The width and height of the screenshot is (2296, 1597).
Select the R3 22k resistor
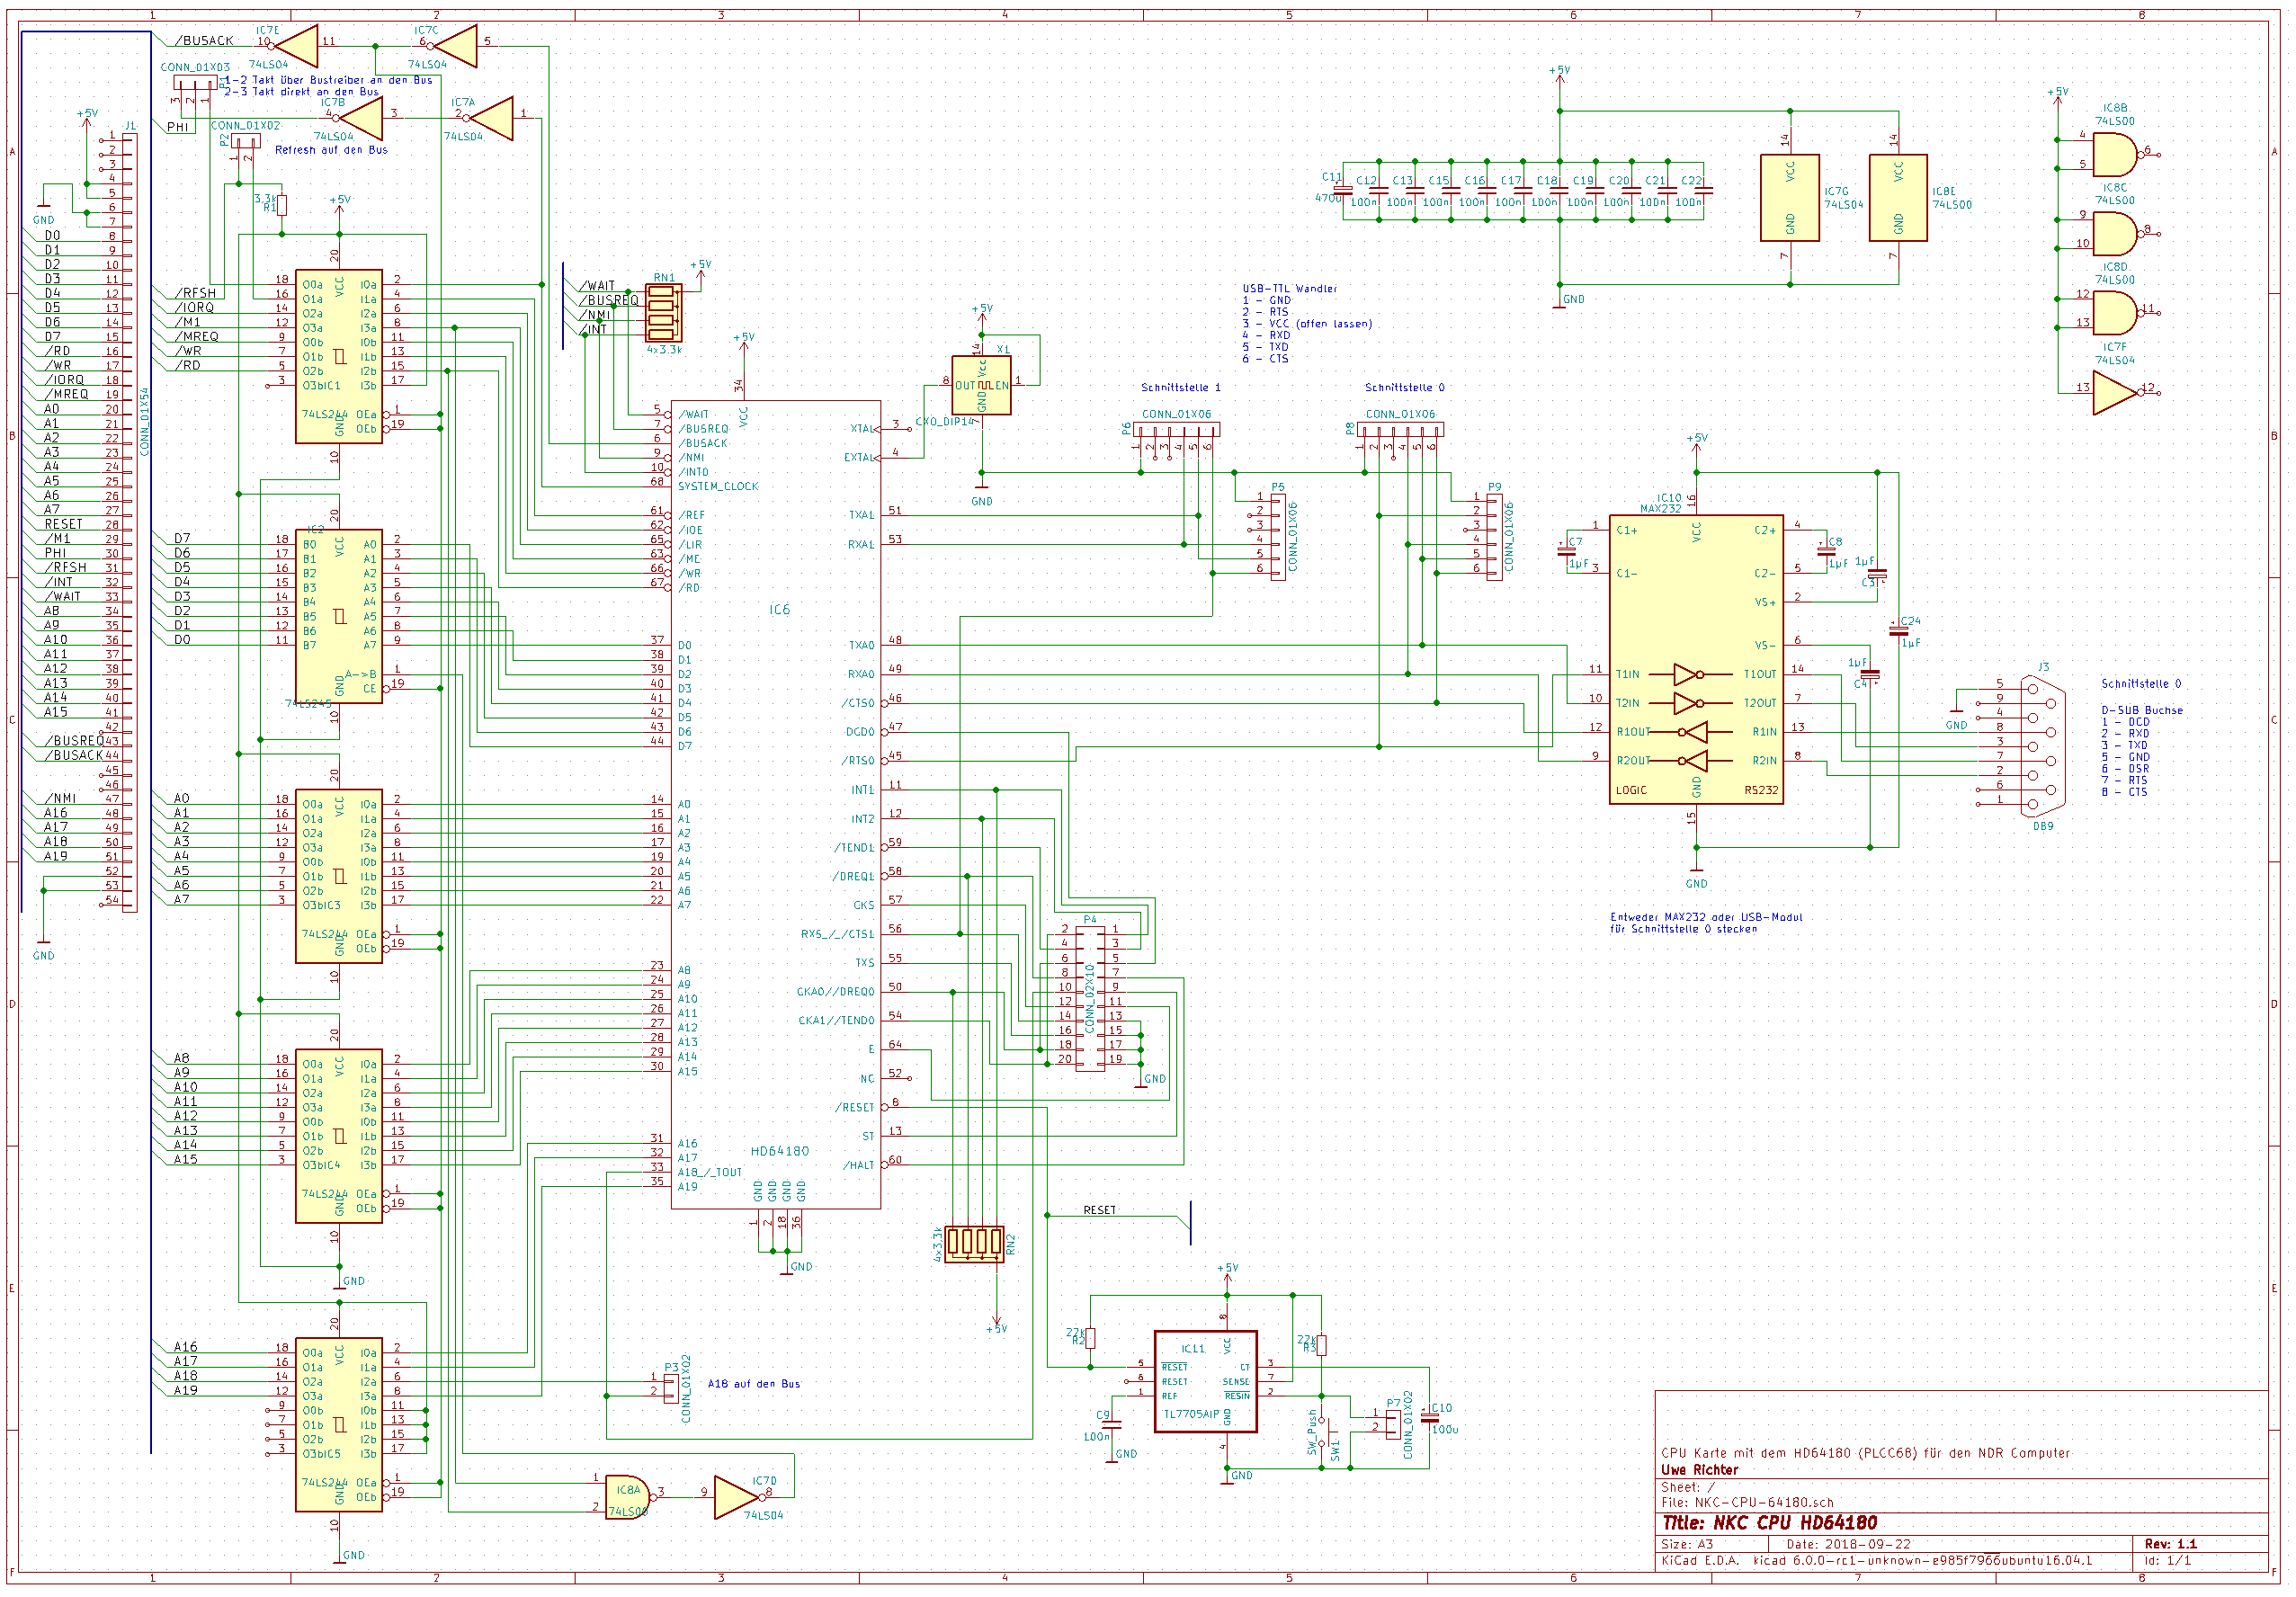[x=1321, y=1345]
